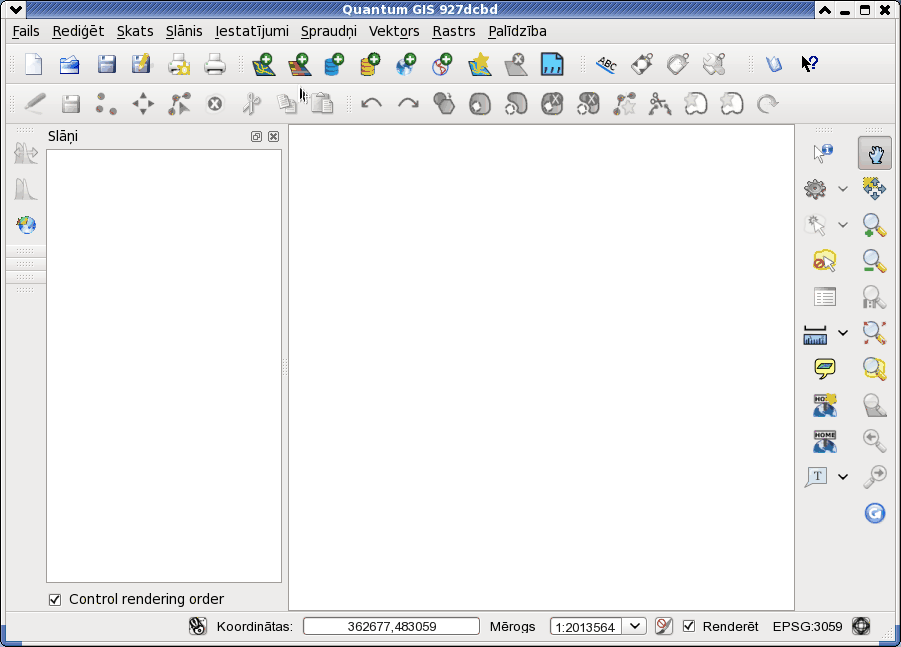Click the ABC labeling tool icon
901x647 pixels.
(x=606, y=64)
